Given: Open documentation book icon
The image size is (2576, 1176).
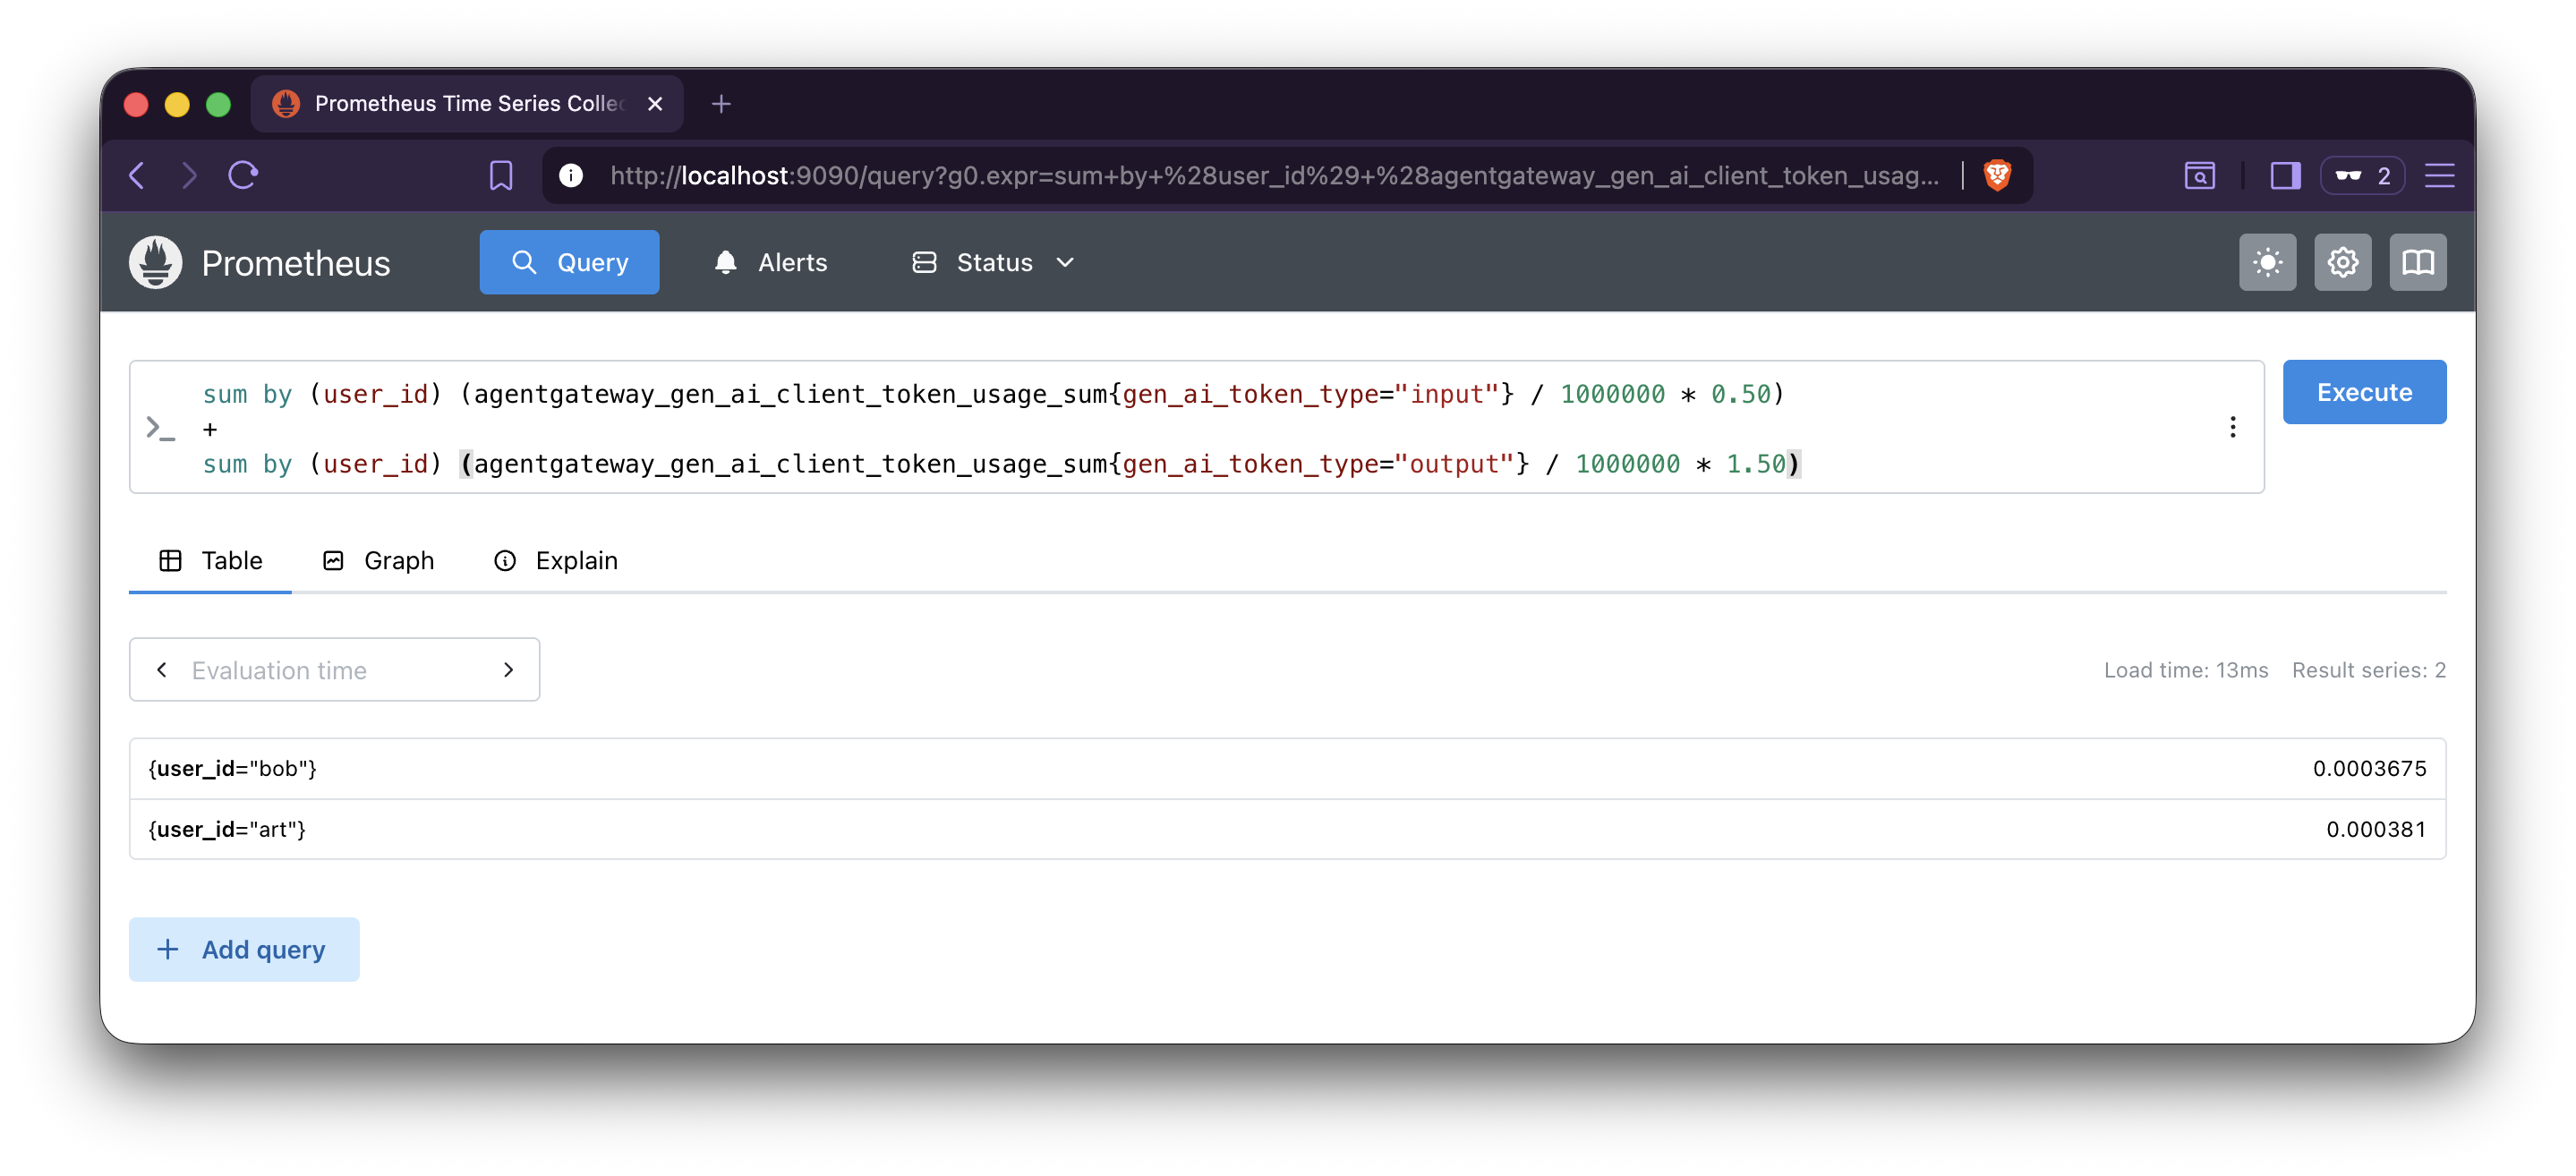Looking at the screenshot, I should pyautogui.click(x=2417, y=262).
